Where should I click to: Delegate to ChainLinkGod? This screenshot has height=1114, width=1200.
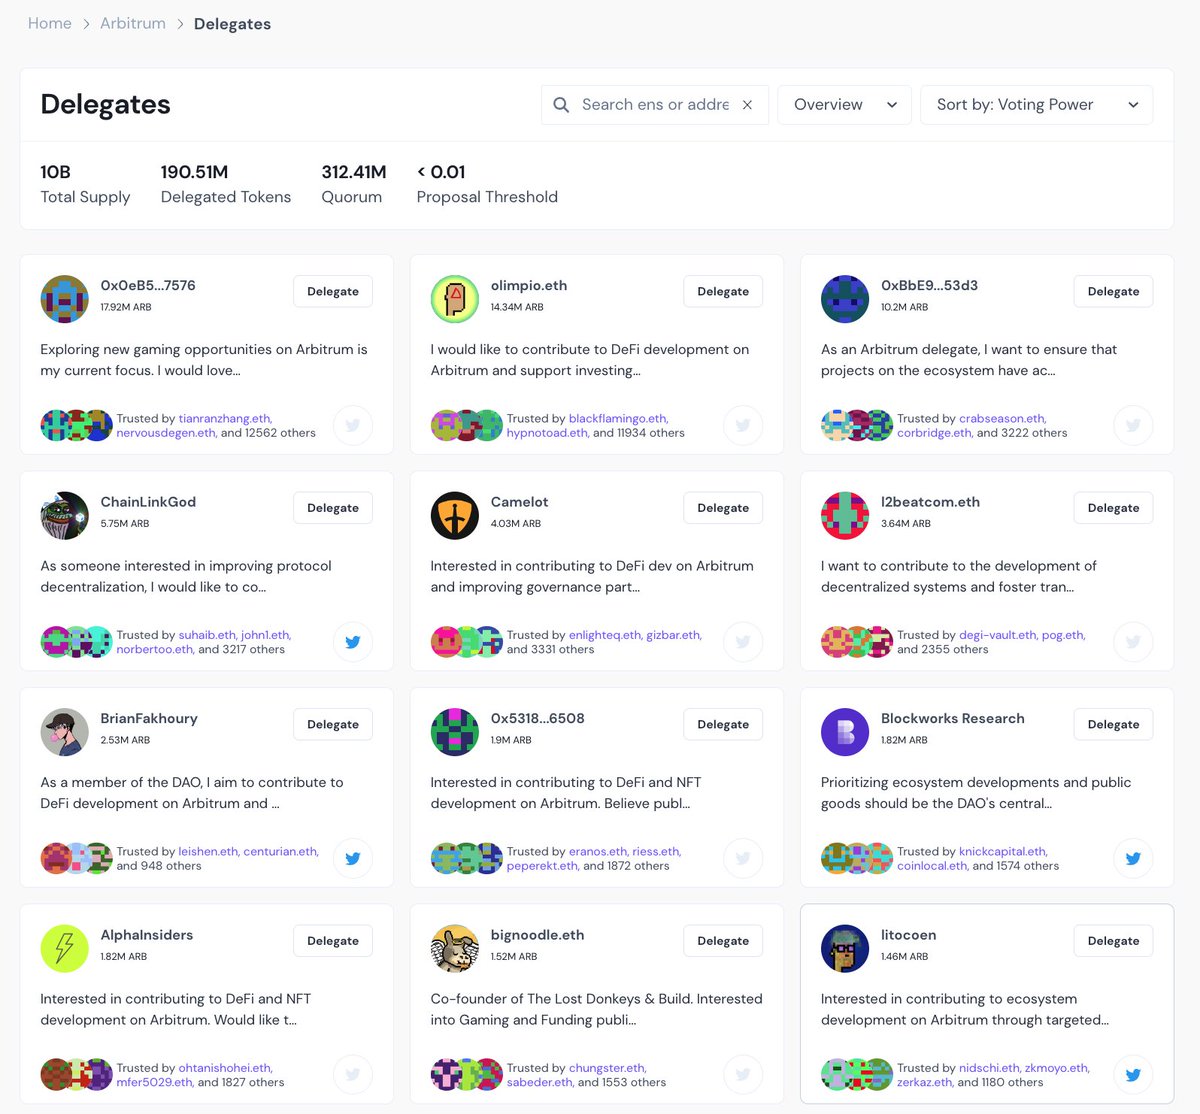(333, 508)
